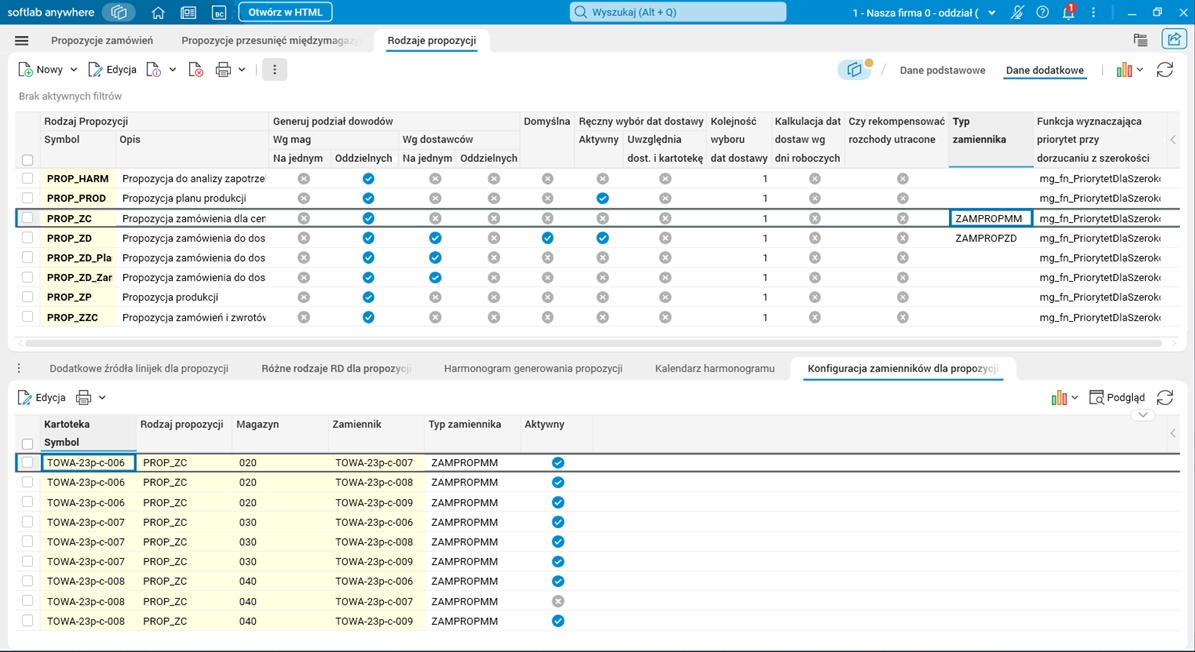Click the help question mark icon

coord(1043,13)
